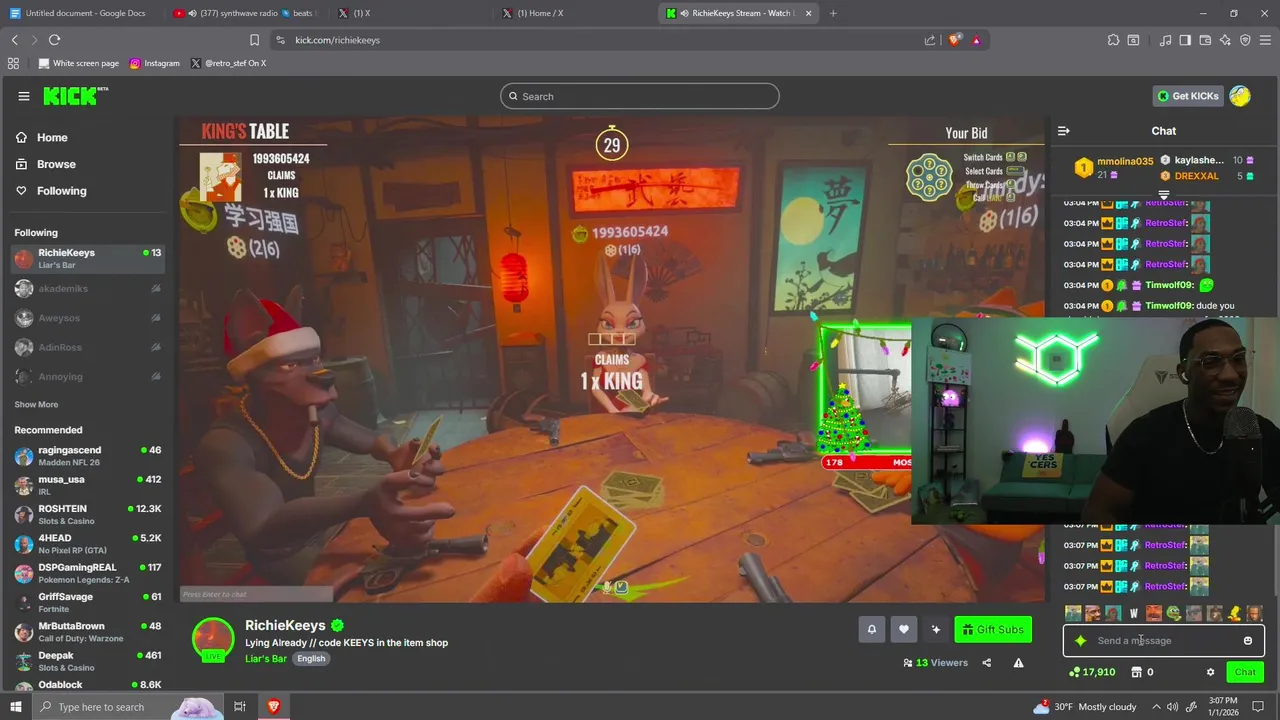1280x720 pixels.
Task: Toggle the browser sidebar panel
Action: pos(1185,40)
